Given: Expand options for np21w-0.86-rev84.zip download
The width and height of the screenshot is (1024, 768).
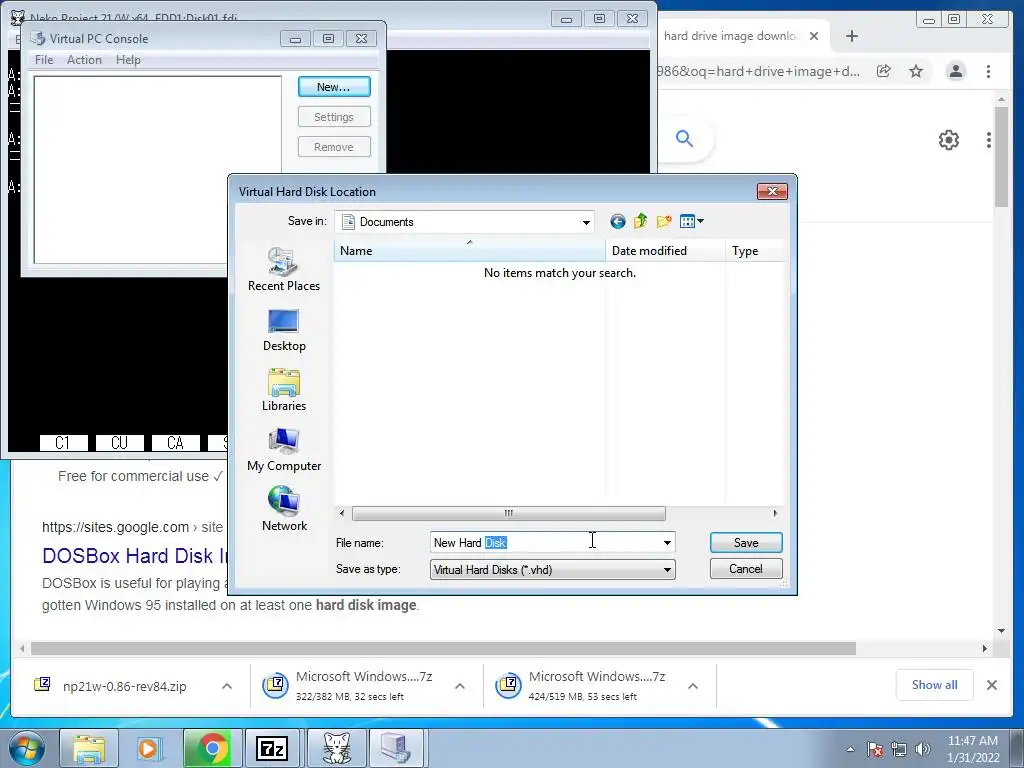Looking at the screenshot, I should pyautogui.click(x=227, y=686).
